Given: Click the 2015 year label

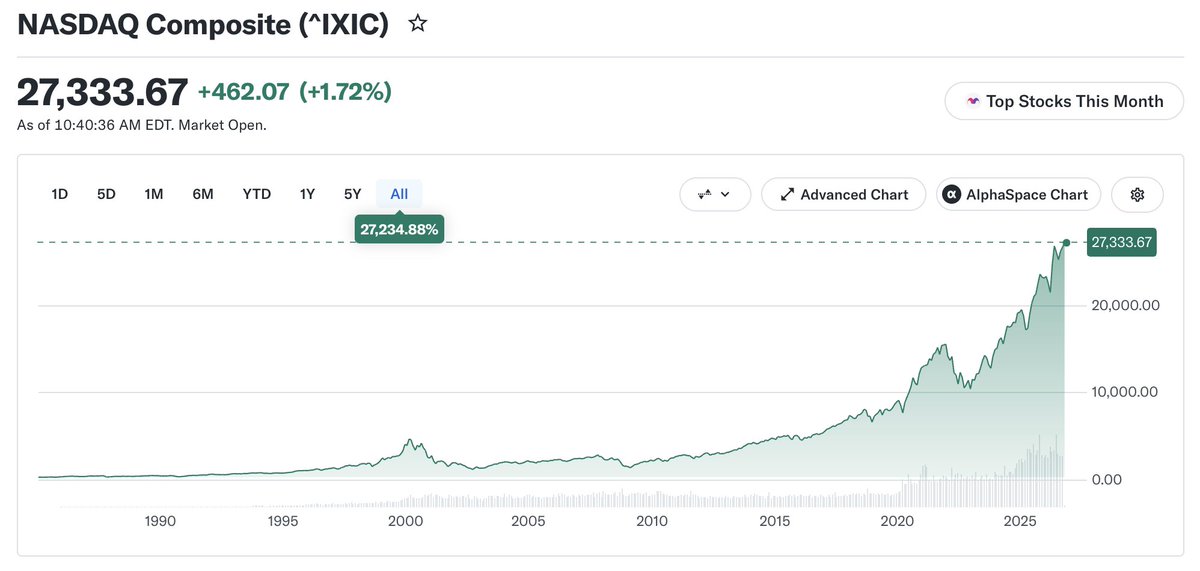Looking at the screenshot, I should click(774, 521).
